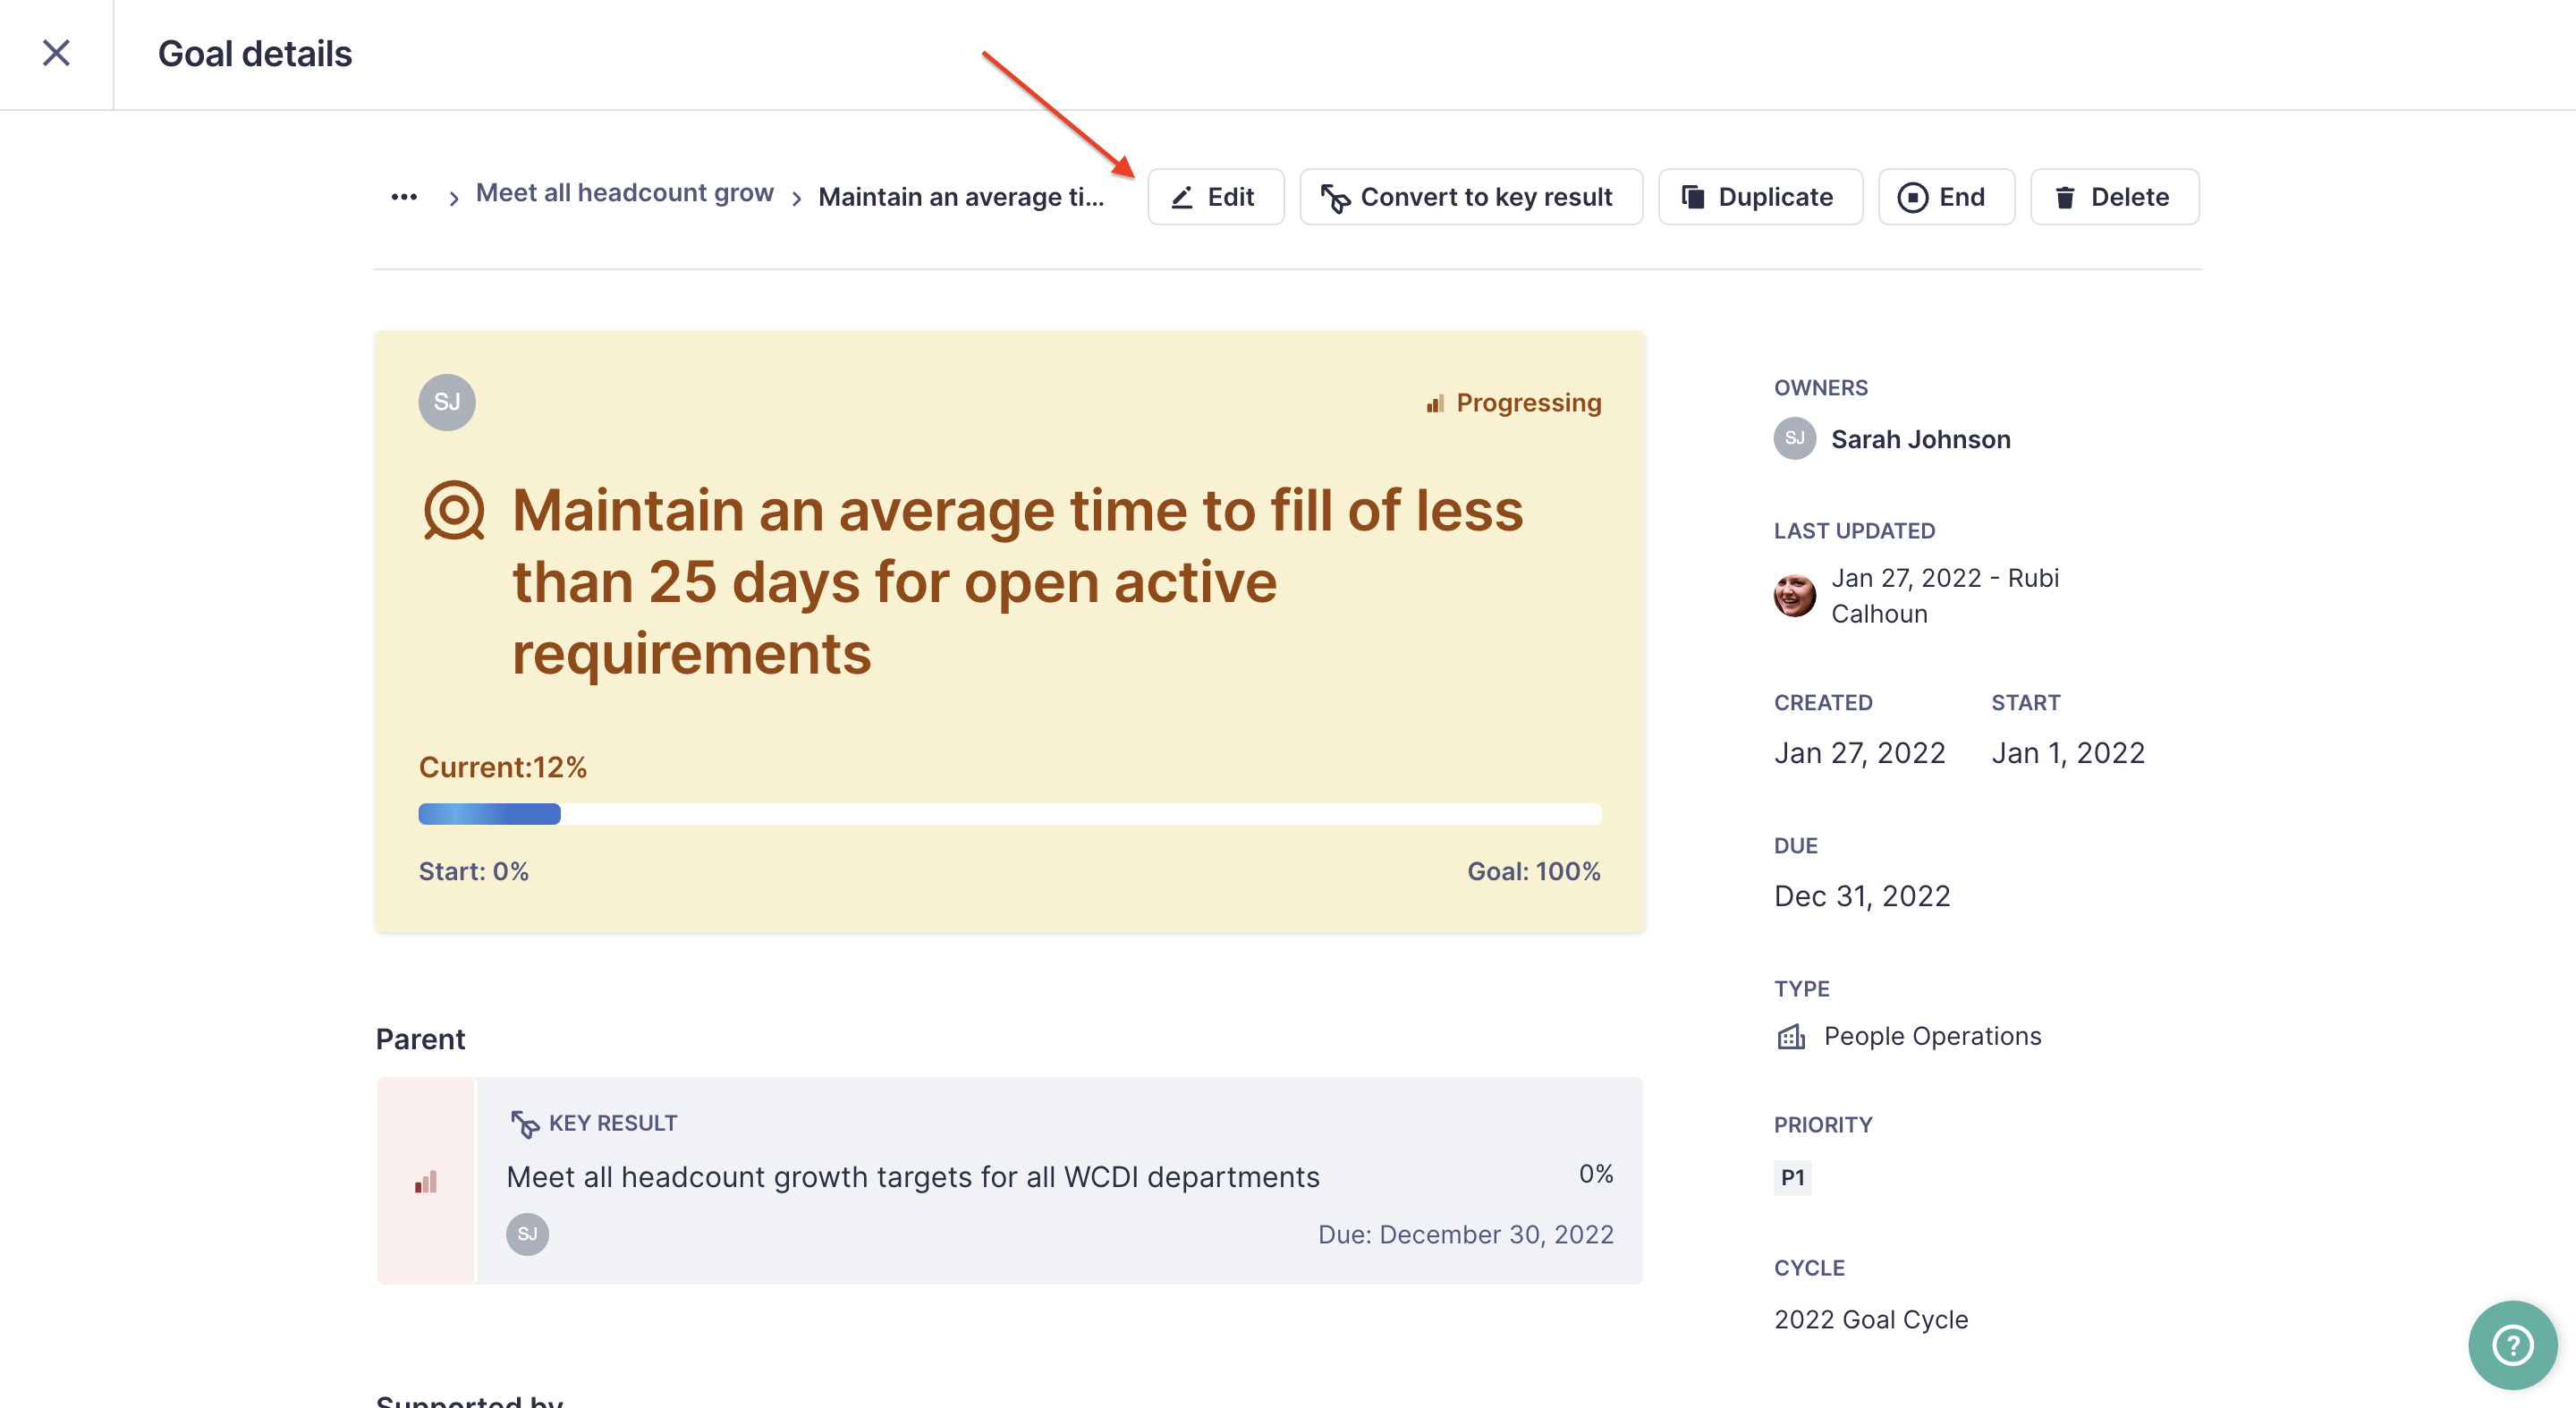2576x1408 pixels.
Task: Click the Progressing bar-chart status icon
Action: [x=1435, y=402]
